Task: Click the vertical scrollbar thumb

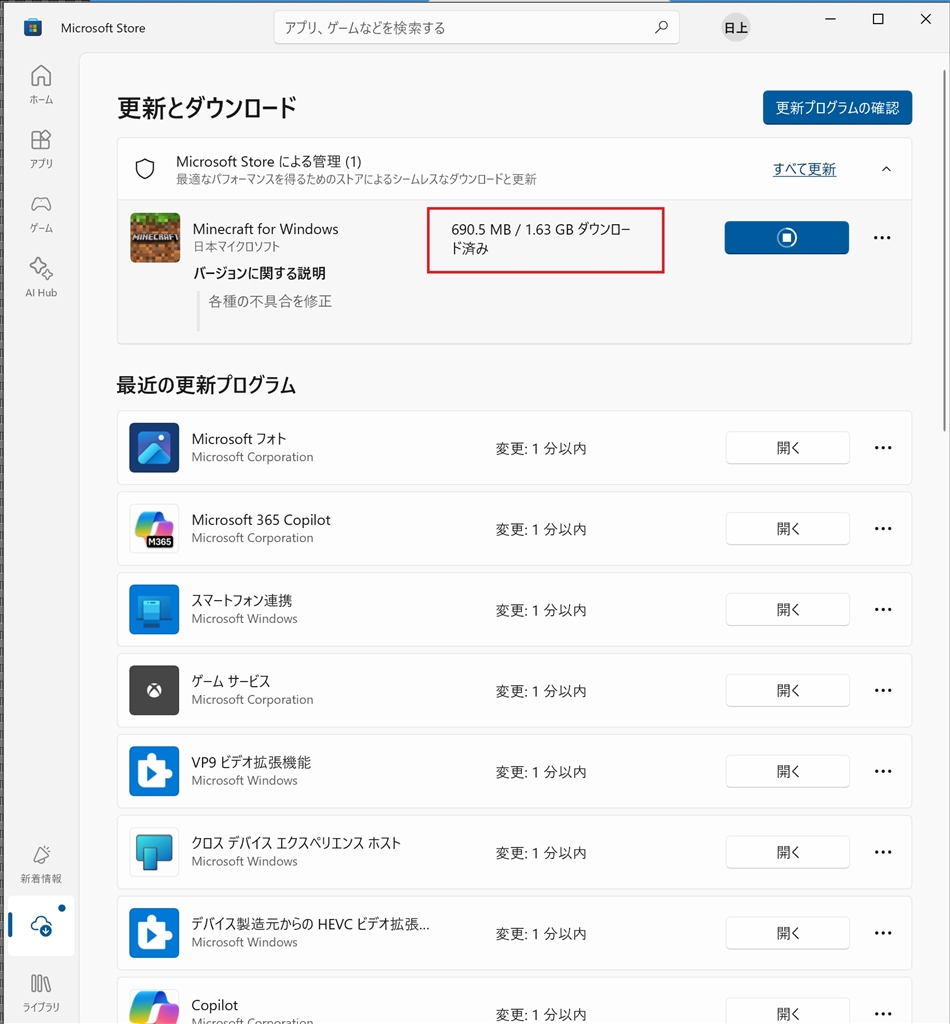Action: click(x=944, y=250)
